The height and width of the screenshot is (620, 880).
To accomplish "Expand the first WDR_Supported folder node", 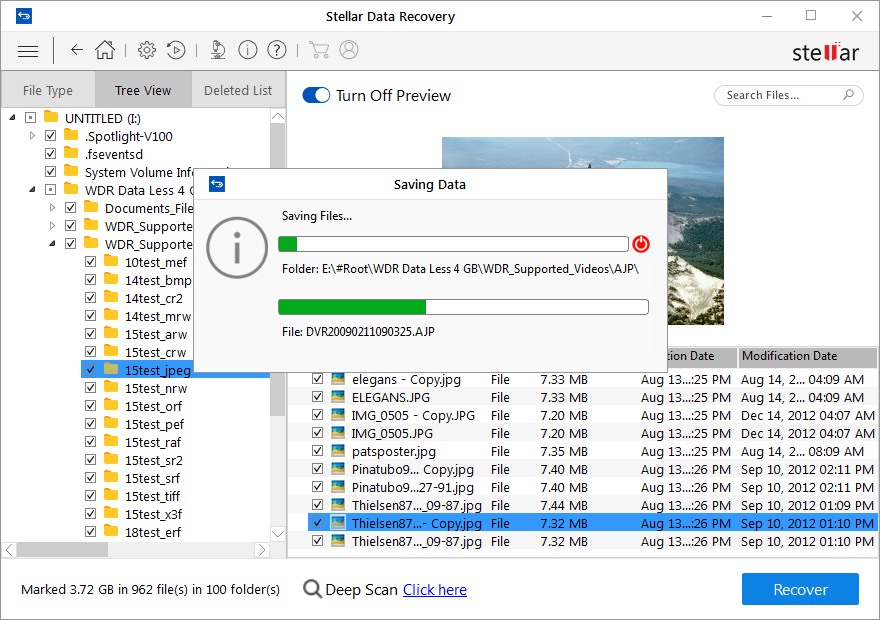I will tap(52, 226).
